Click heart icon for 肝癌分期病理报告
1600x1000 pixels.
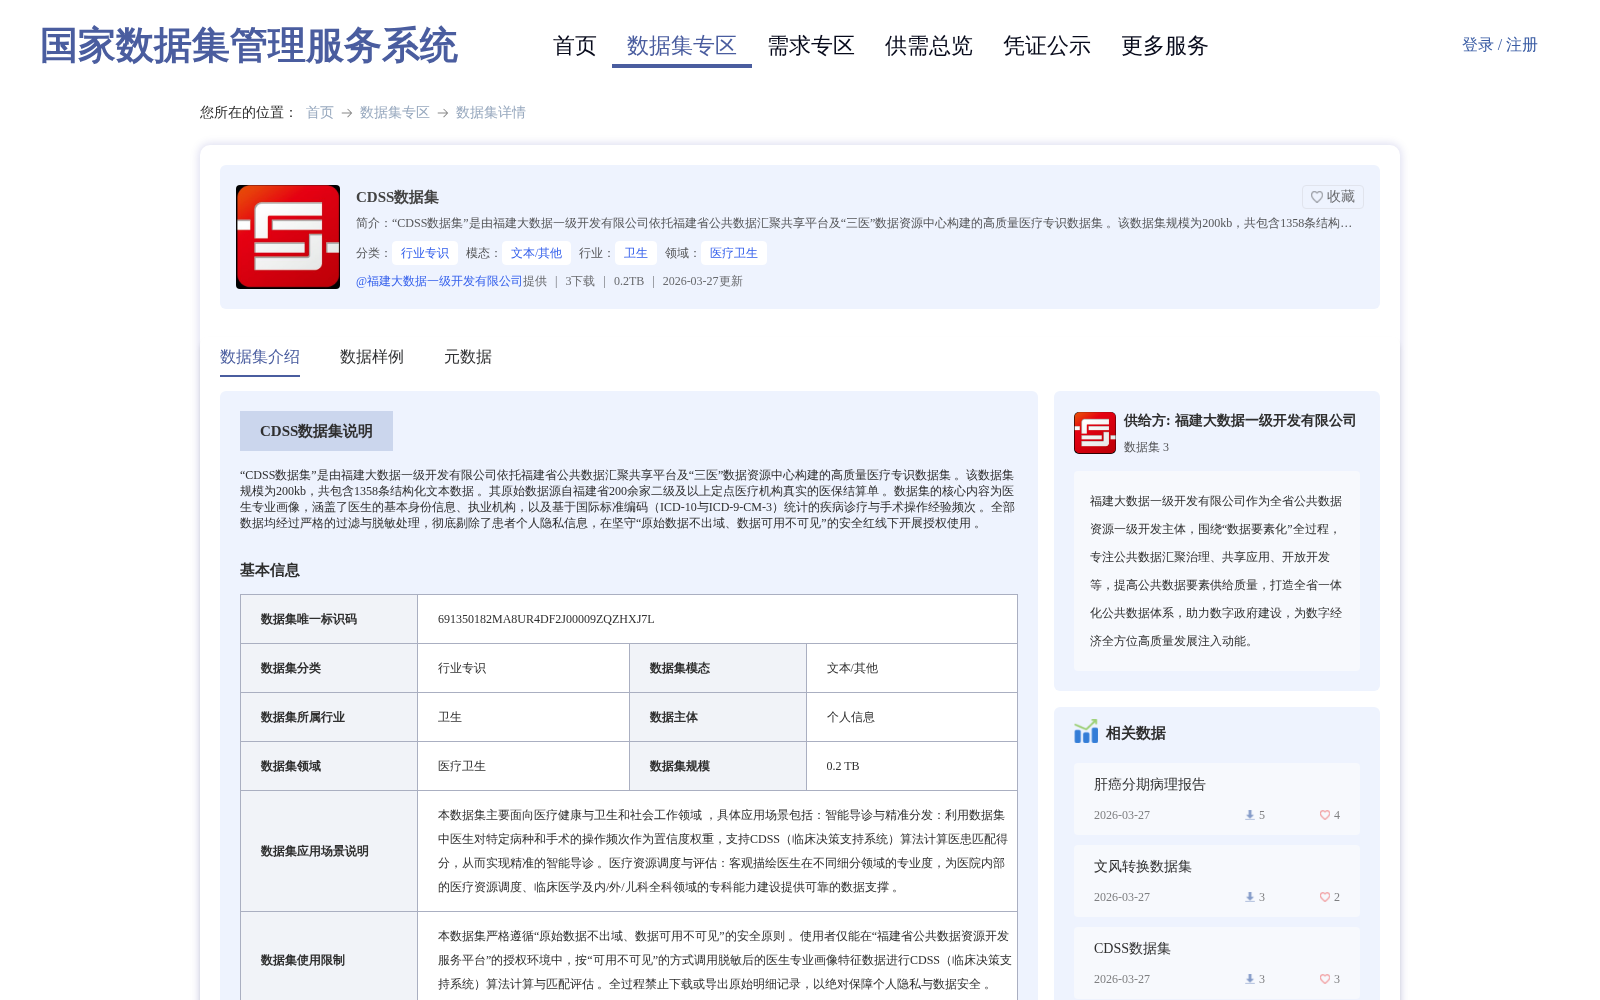click(1325, 815)
